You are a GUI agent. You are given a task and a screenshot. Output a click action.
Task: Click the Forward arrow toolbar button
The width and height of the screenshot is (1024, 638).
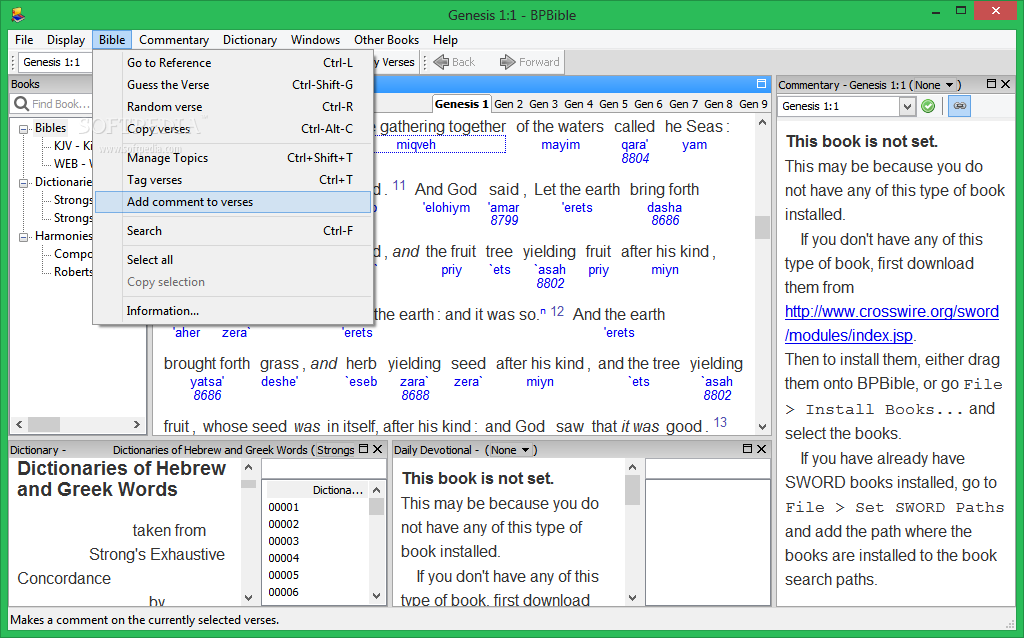pyautogui.click(x=530, y=62)
